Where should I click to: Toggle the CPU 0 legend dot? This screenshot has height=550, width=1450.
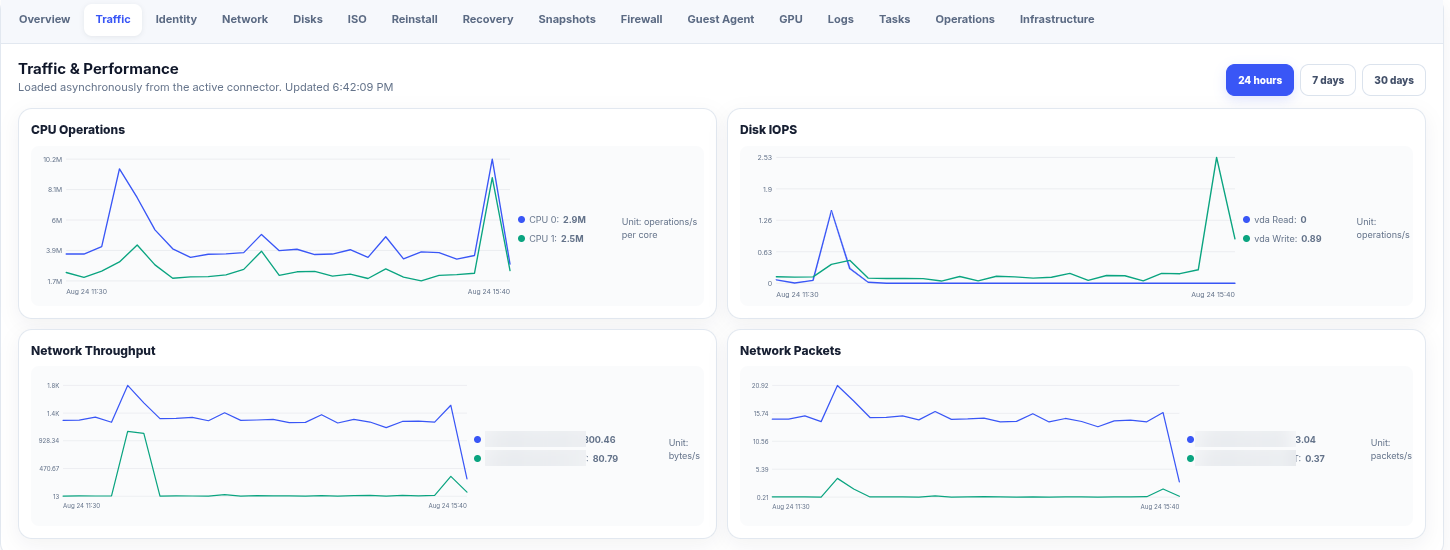(x=522, y=219)
